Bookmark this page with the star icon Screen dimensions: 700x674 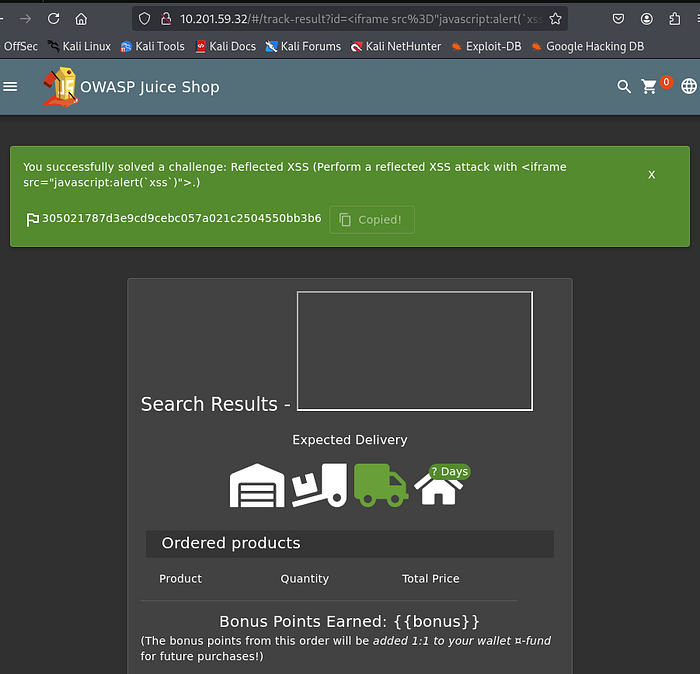click(555, 19)
